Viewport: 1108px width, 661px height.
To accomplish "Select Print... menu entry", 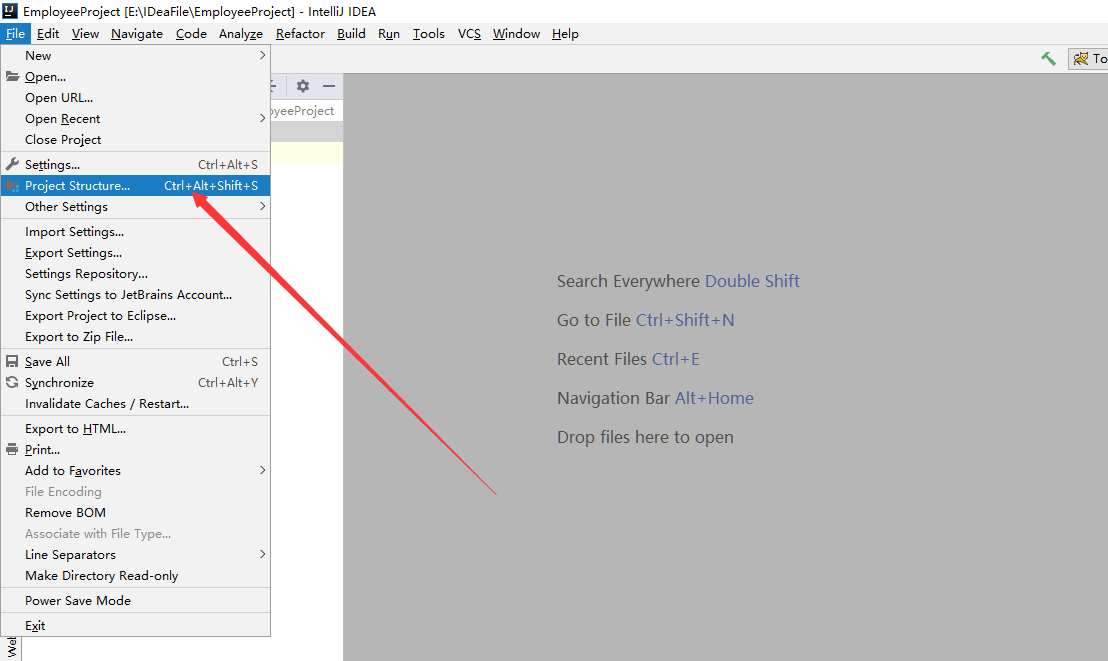I will (x=136, y=450).
